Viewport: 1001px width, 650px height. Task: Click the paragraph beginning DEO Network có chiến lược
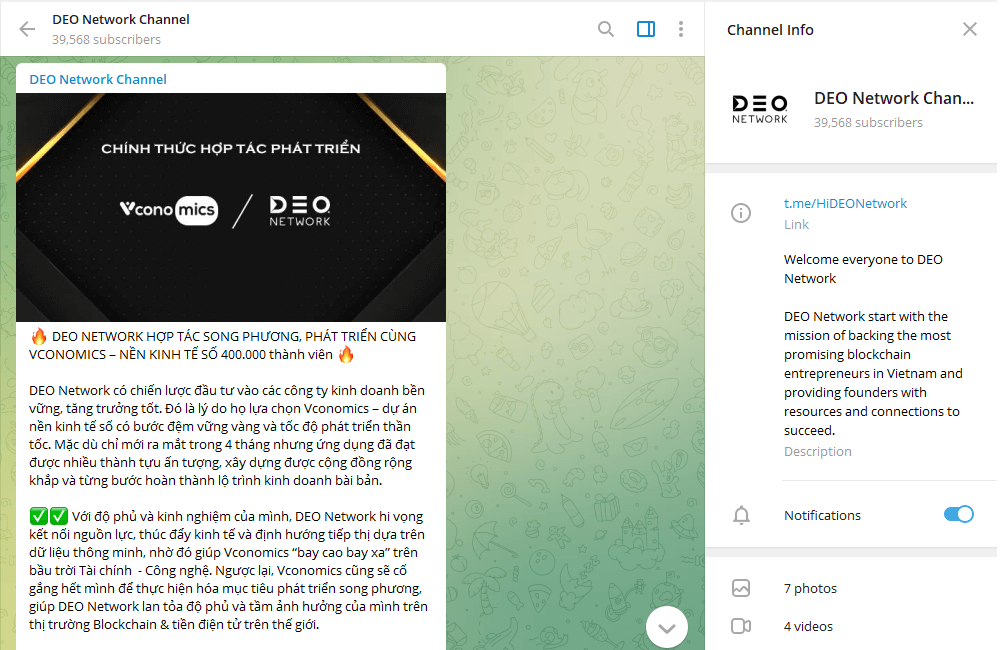coord(227,435)
